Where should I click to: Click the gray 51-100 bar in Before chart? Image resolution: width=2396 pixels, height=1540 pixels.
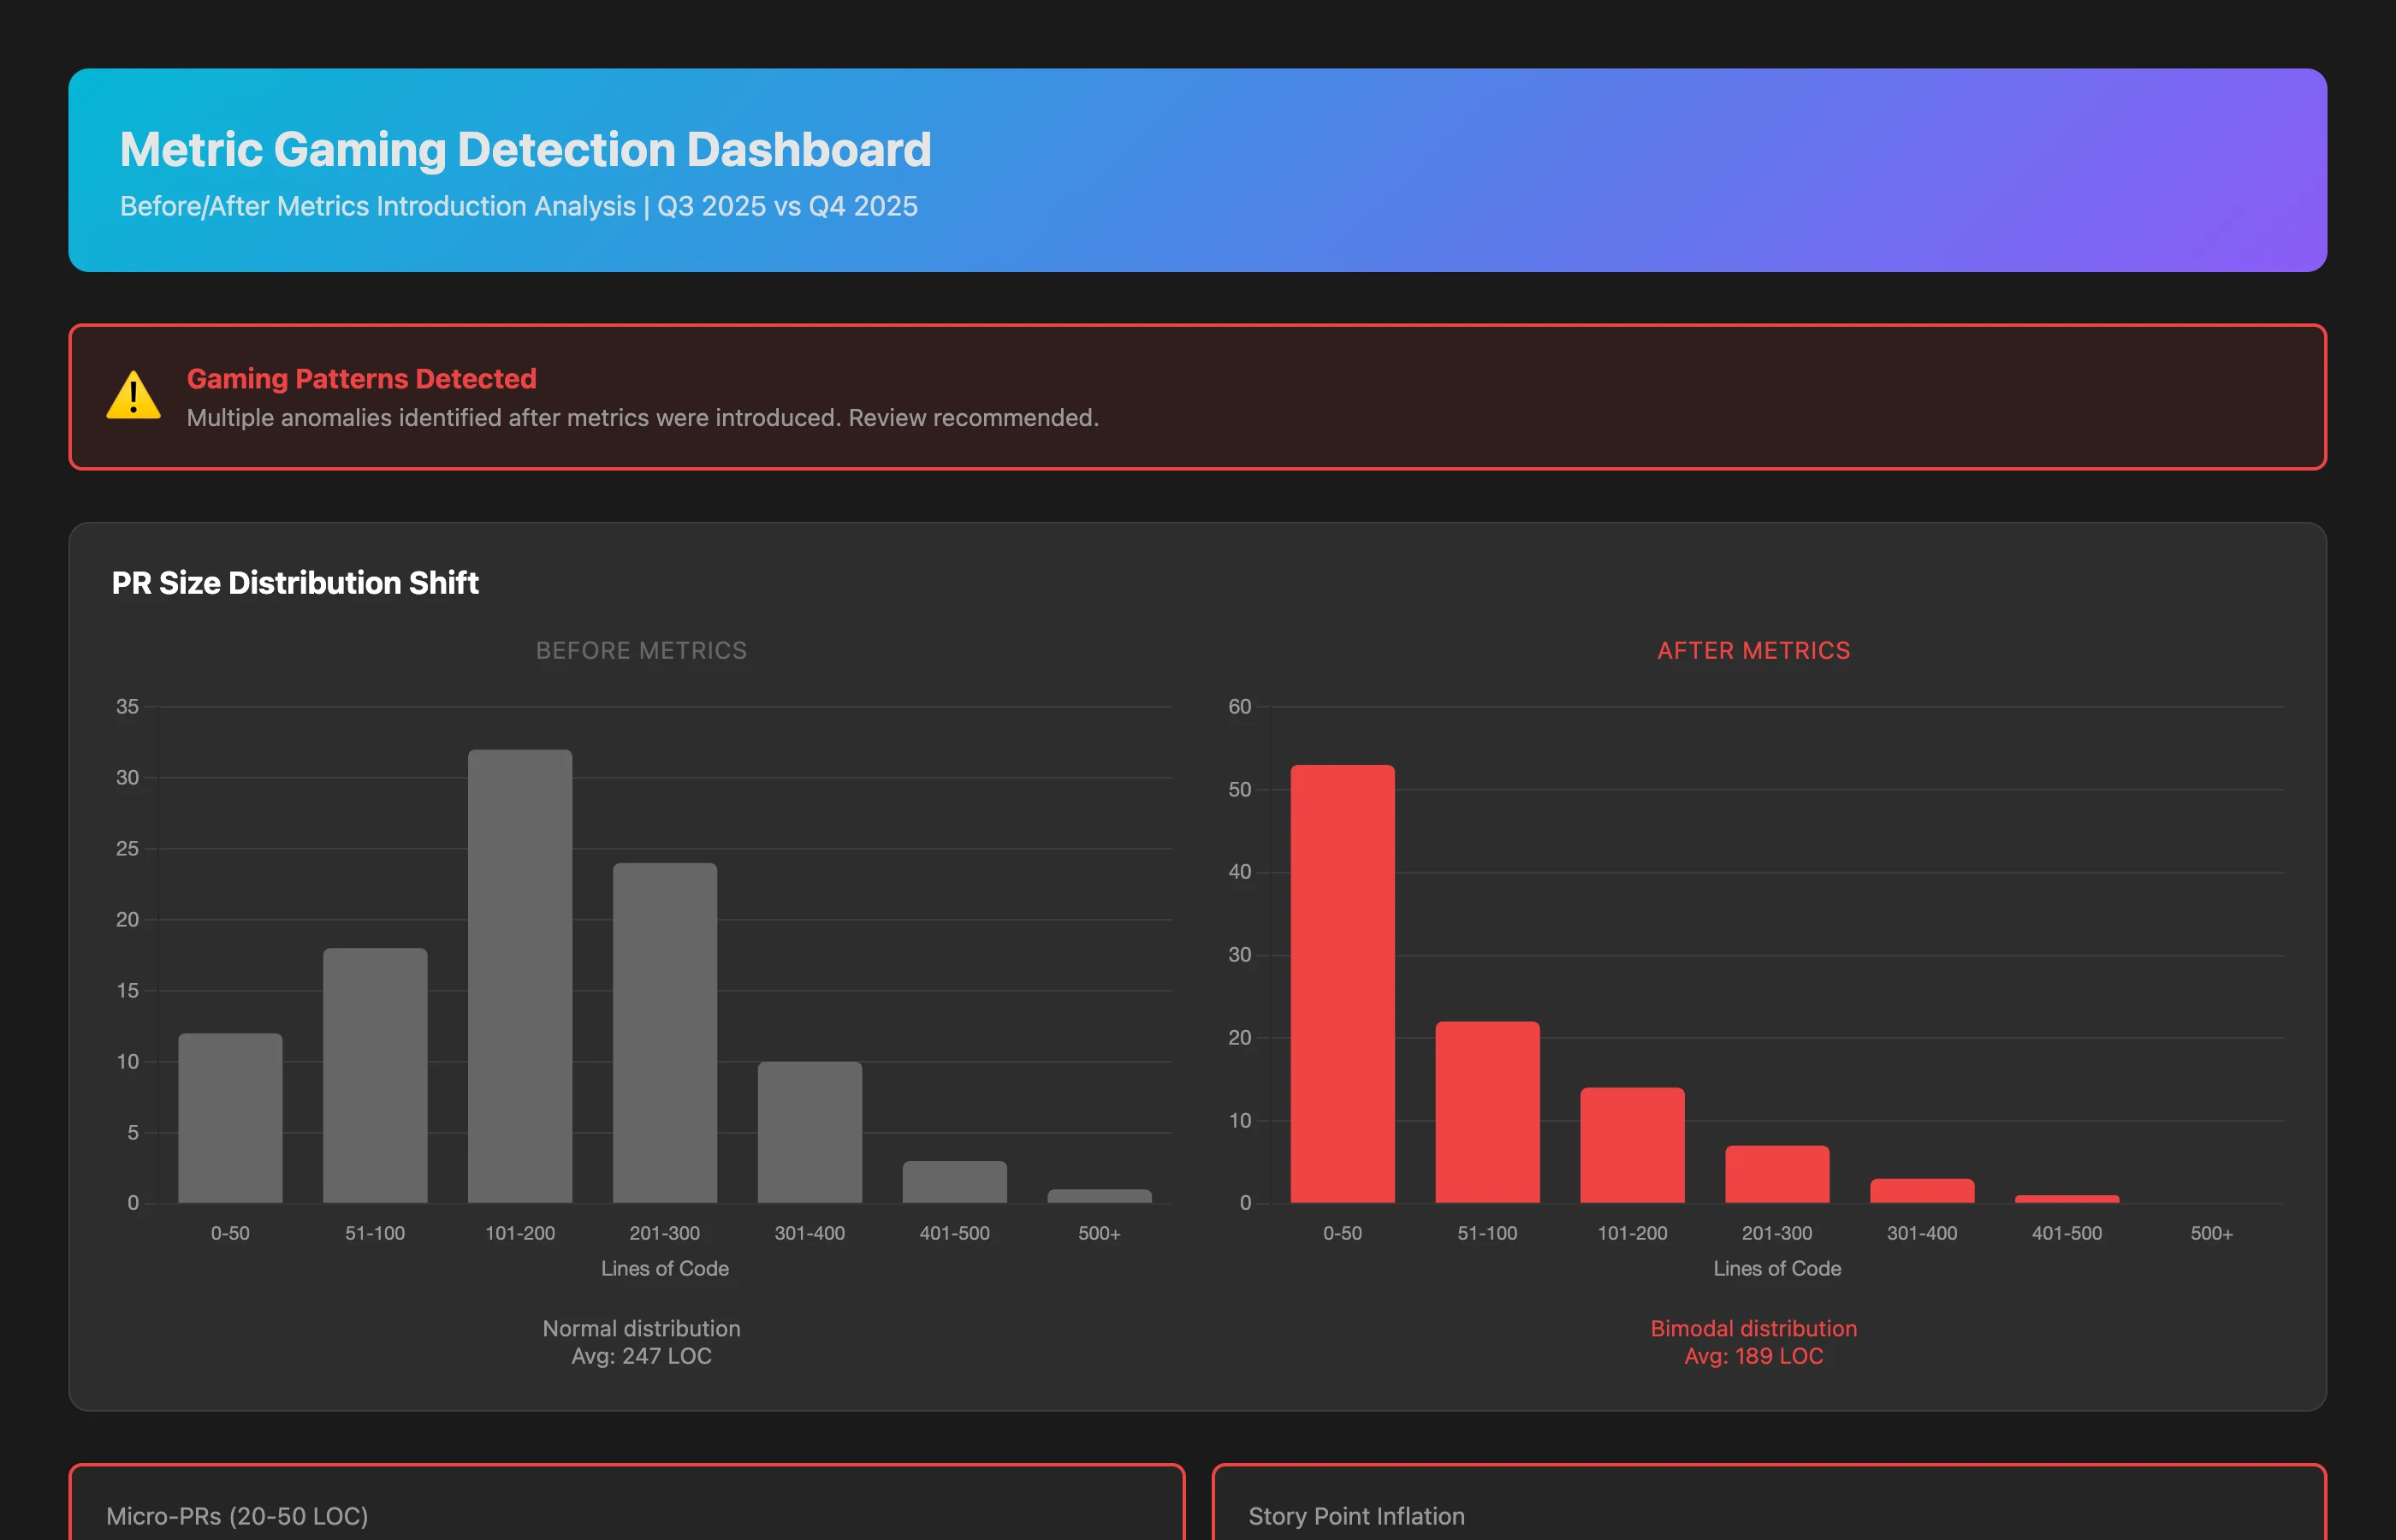coord(375,1075)
